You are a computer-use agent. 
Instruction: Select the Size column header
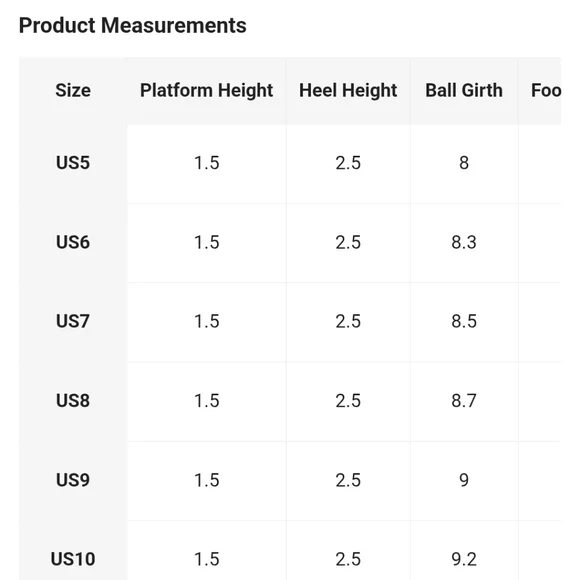73,90
